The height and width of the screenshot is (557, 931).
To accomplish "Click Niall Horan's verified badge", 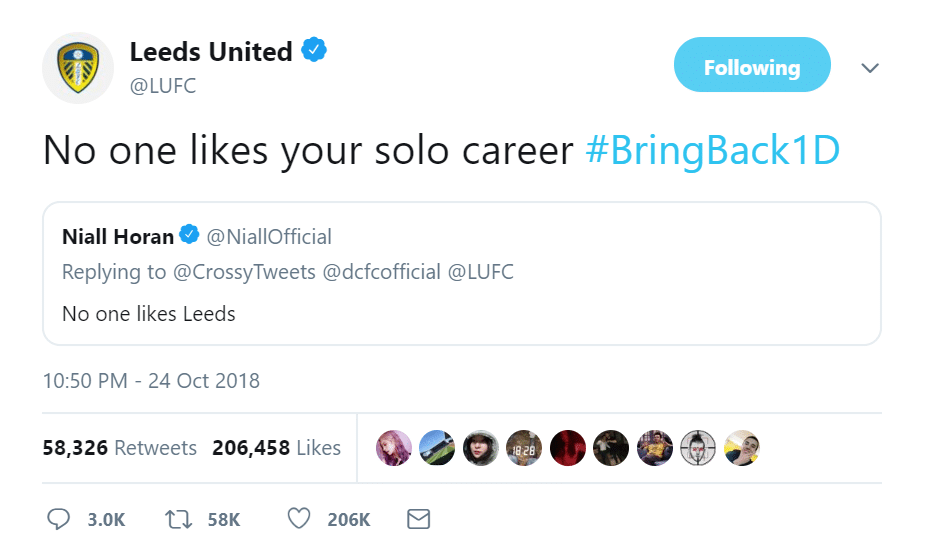I will pyautogui.click(x=189, y=236).
